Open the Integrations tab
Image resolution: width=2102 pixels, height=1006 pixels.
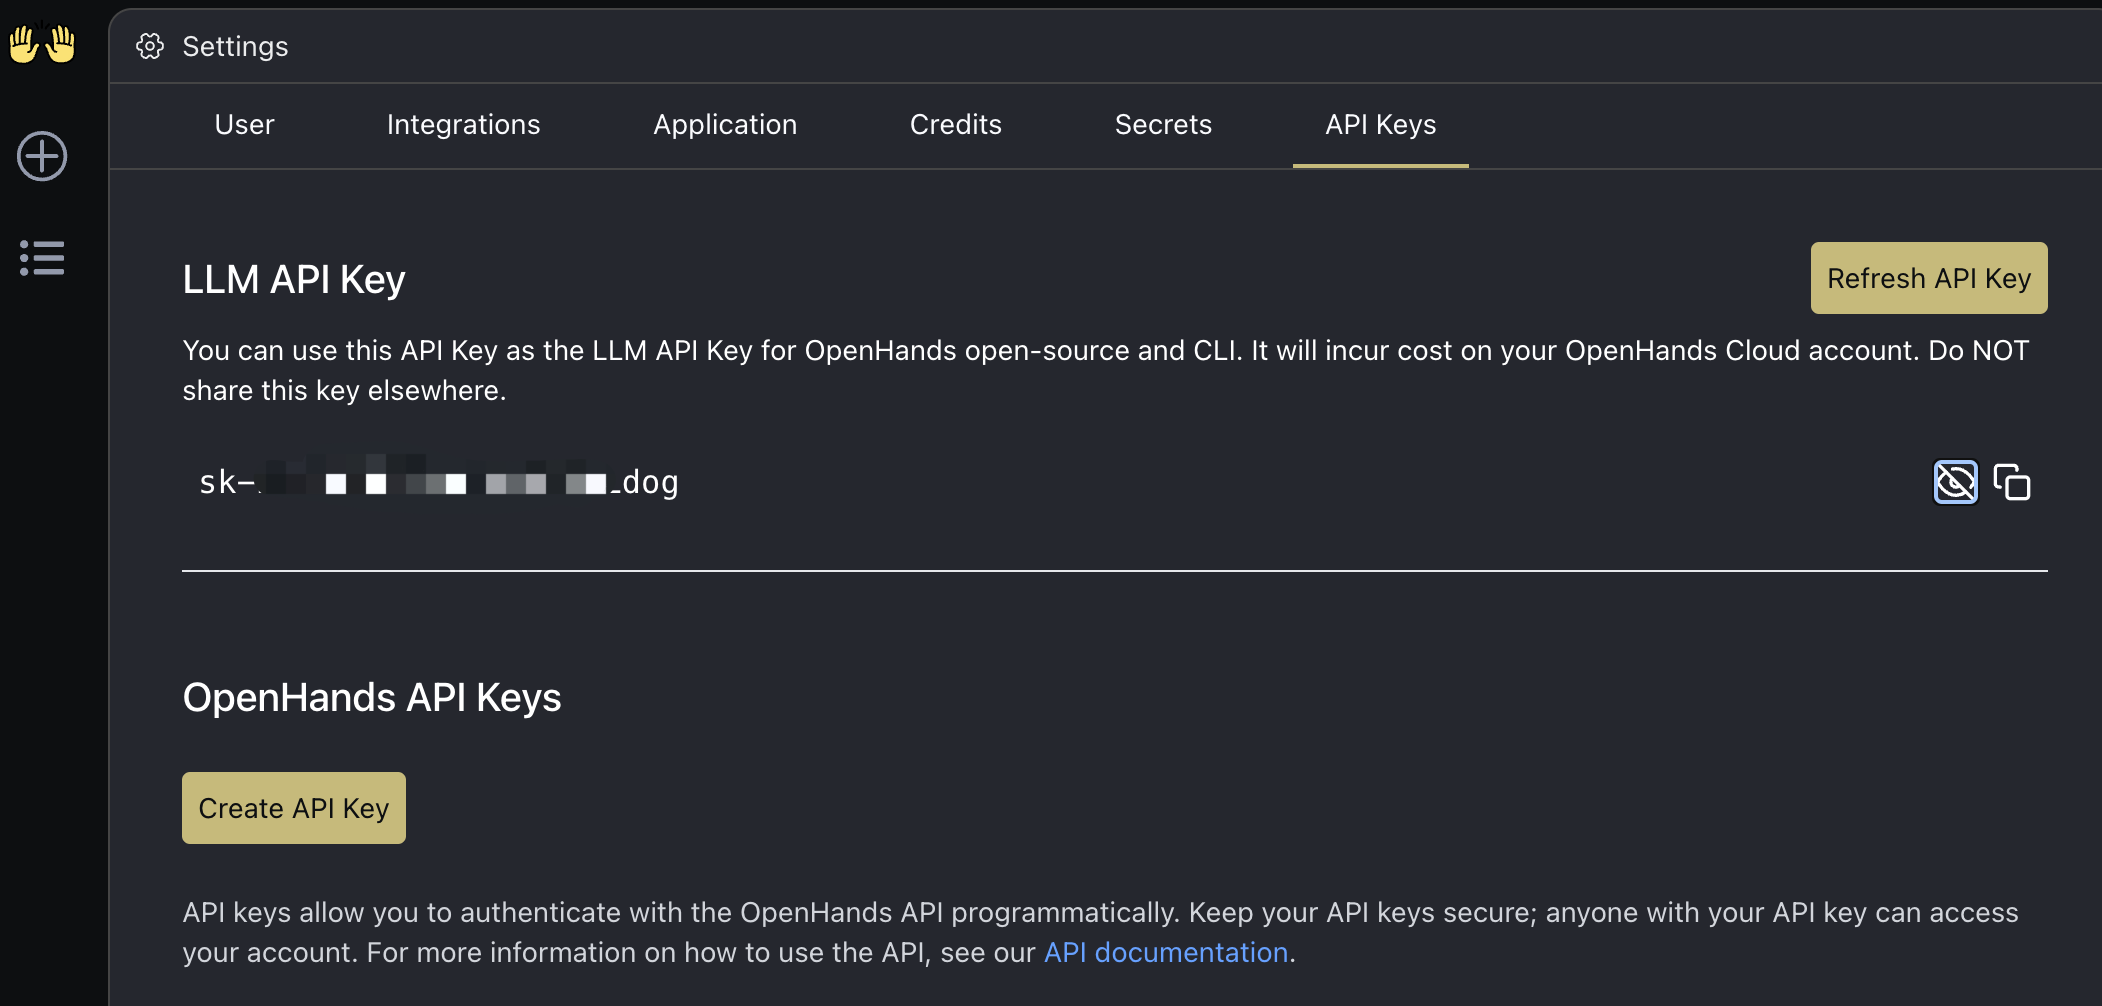coord(463,124)
